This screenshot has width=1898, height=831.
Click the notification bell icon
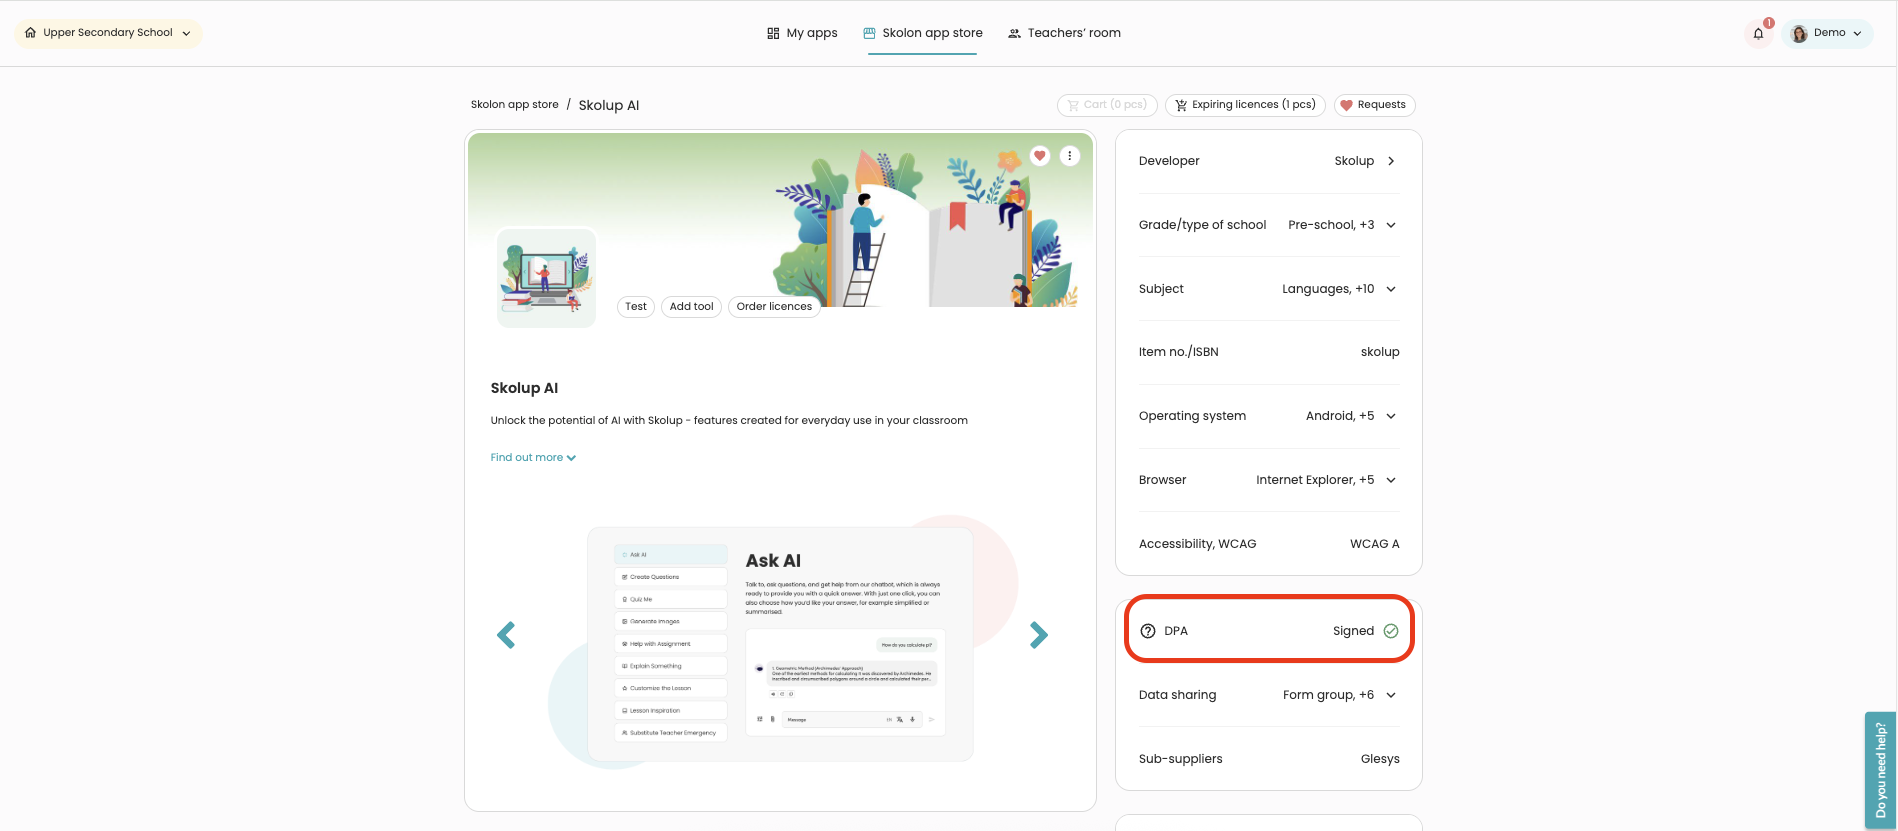[1758, 33]
